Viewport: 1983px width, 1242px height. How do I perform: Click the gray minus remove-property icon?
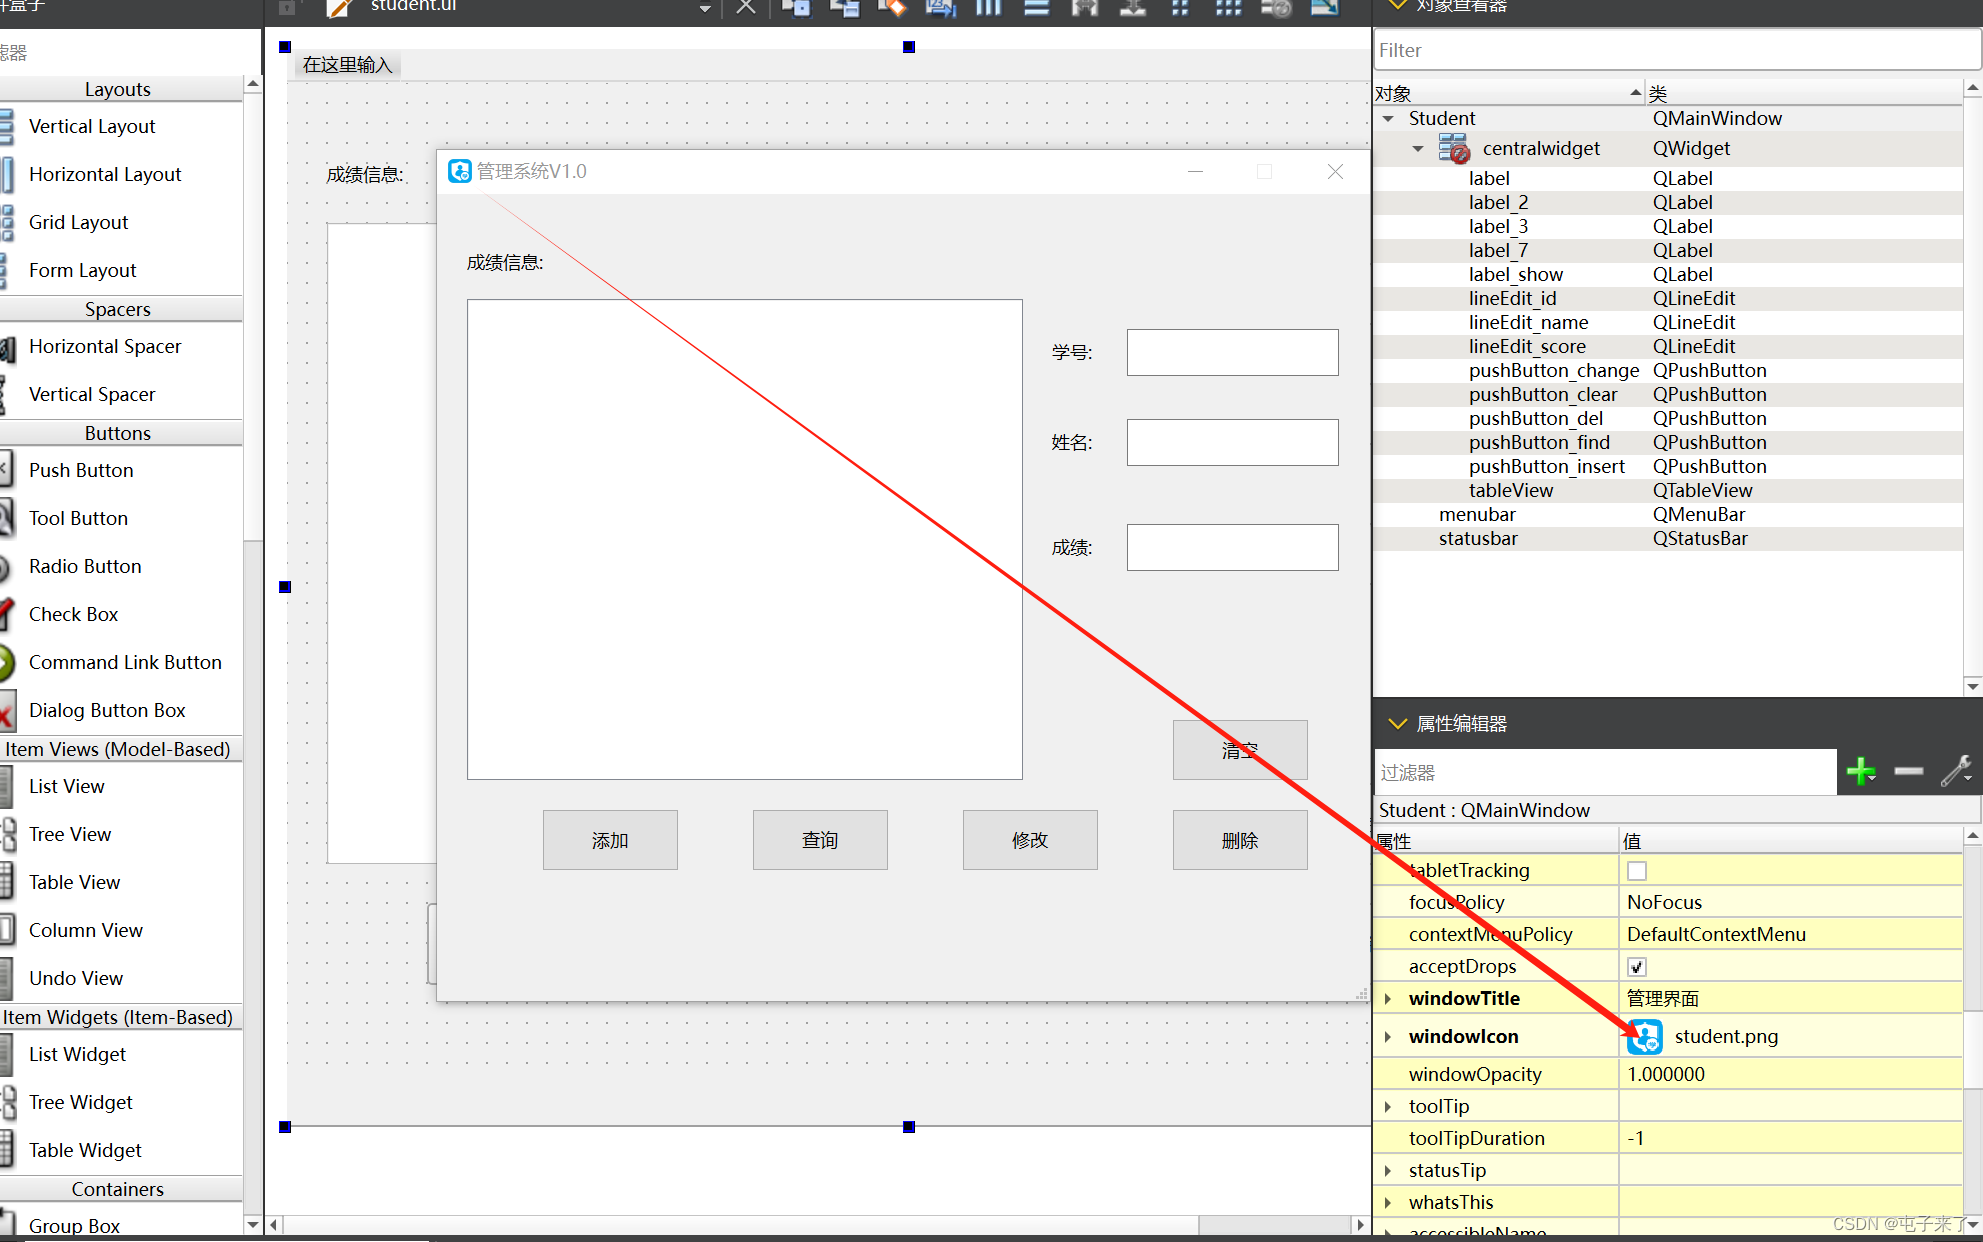click(x=1908, y=772)
